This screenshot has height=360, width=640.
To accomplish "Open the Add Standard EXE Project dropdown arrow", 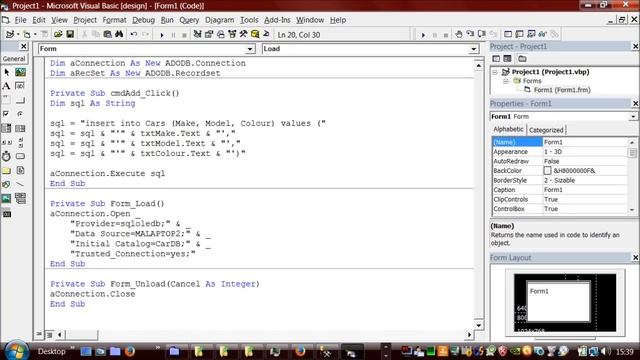I will coord(18,35).
